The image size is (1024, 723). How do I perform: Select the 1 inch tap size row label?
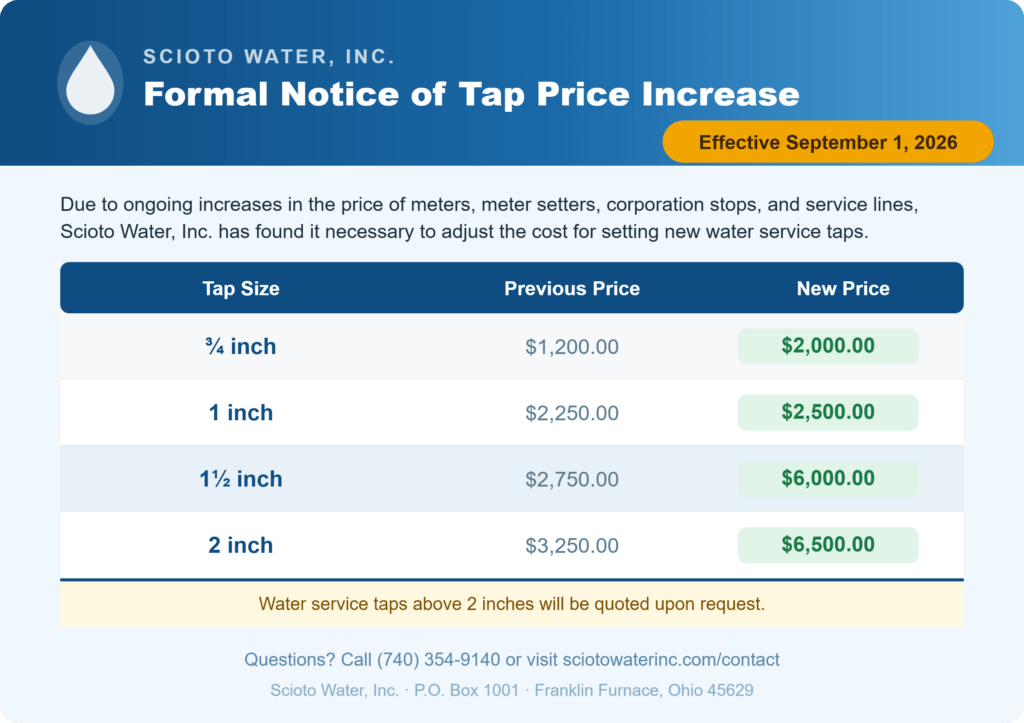[241, 413]
